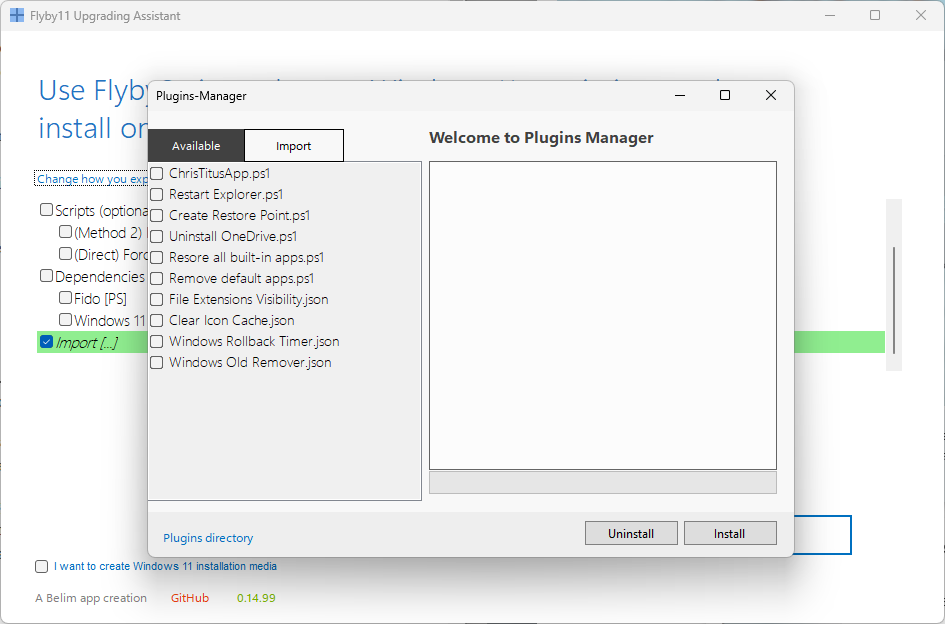Open the GitHub link at the bottom

tap(190, 598)
